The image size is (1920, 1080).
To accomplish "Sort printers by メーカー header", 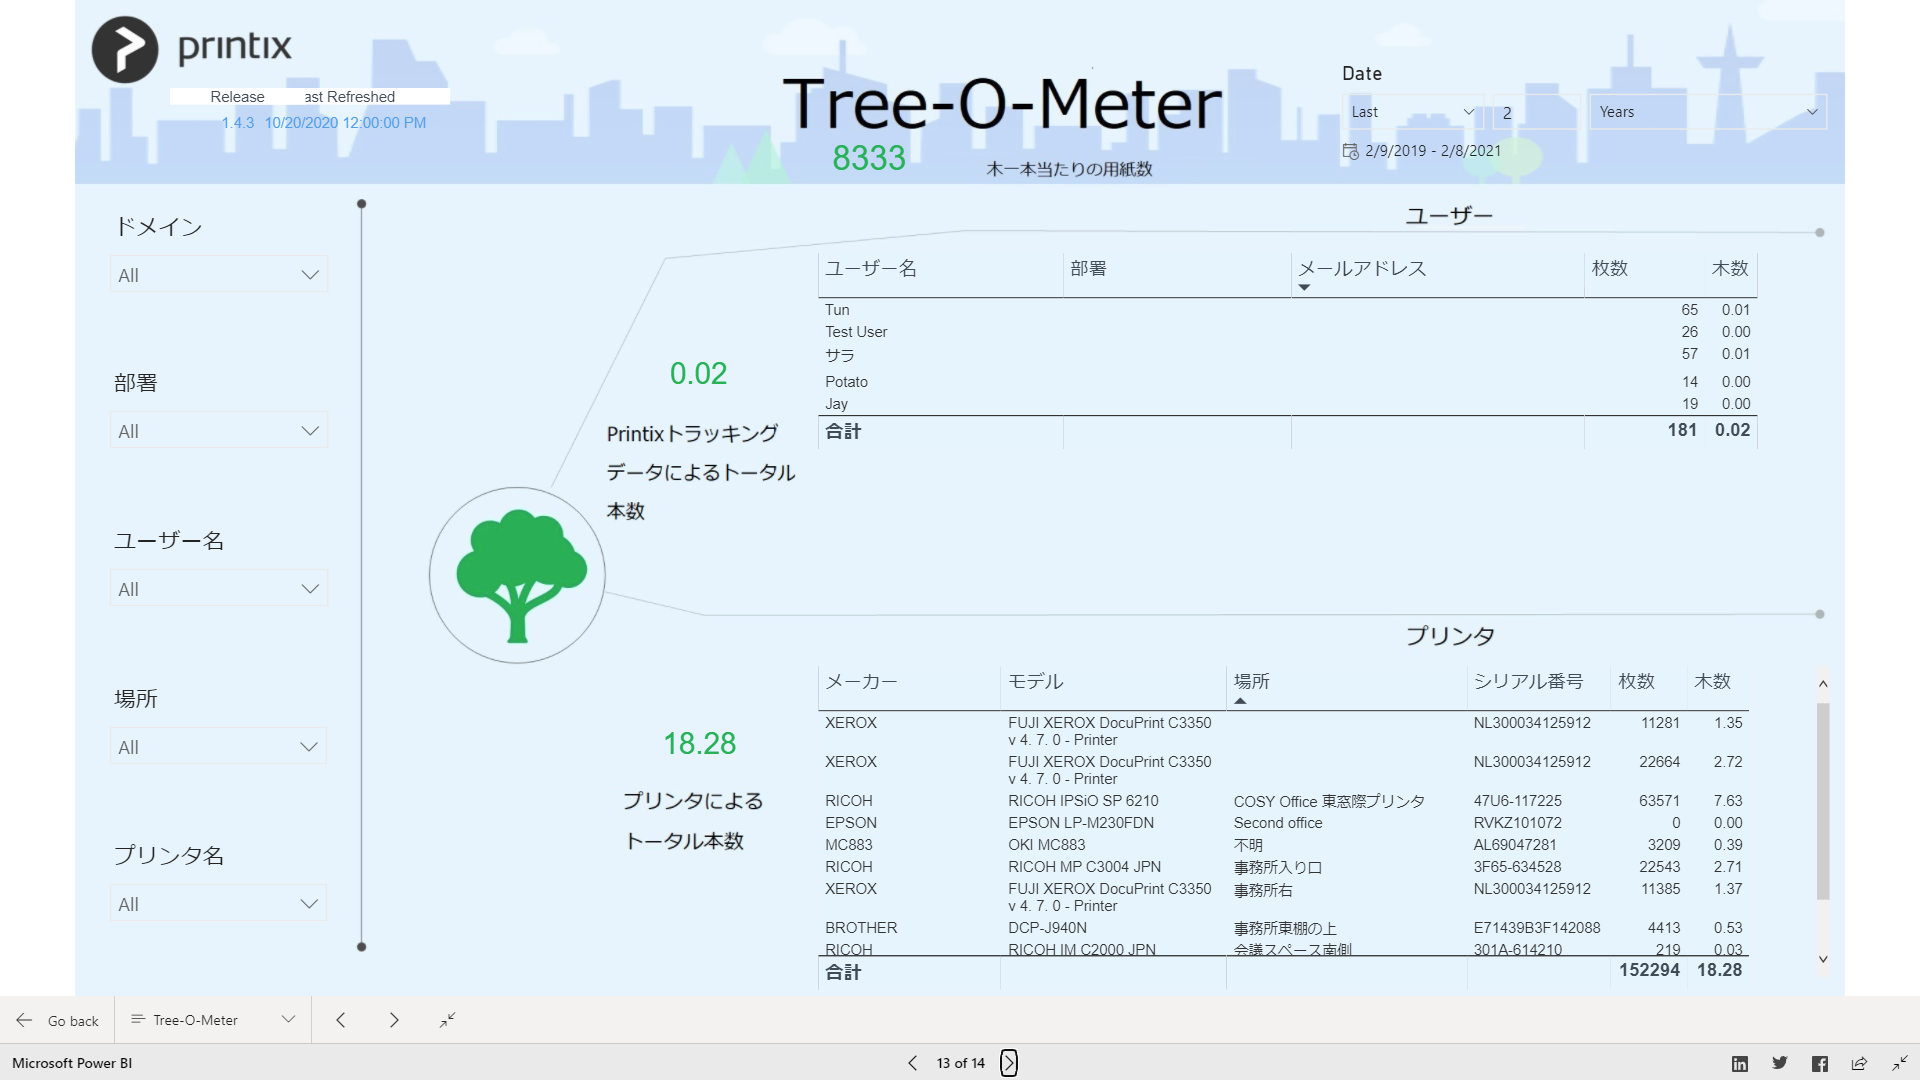I will pos(861,681).
